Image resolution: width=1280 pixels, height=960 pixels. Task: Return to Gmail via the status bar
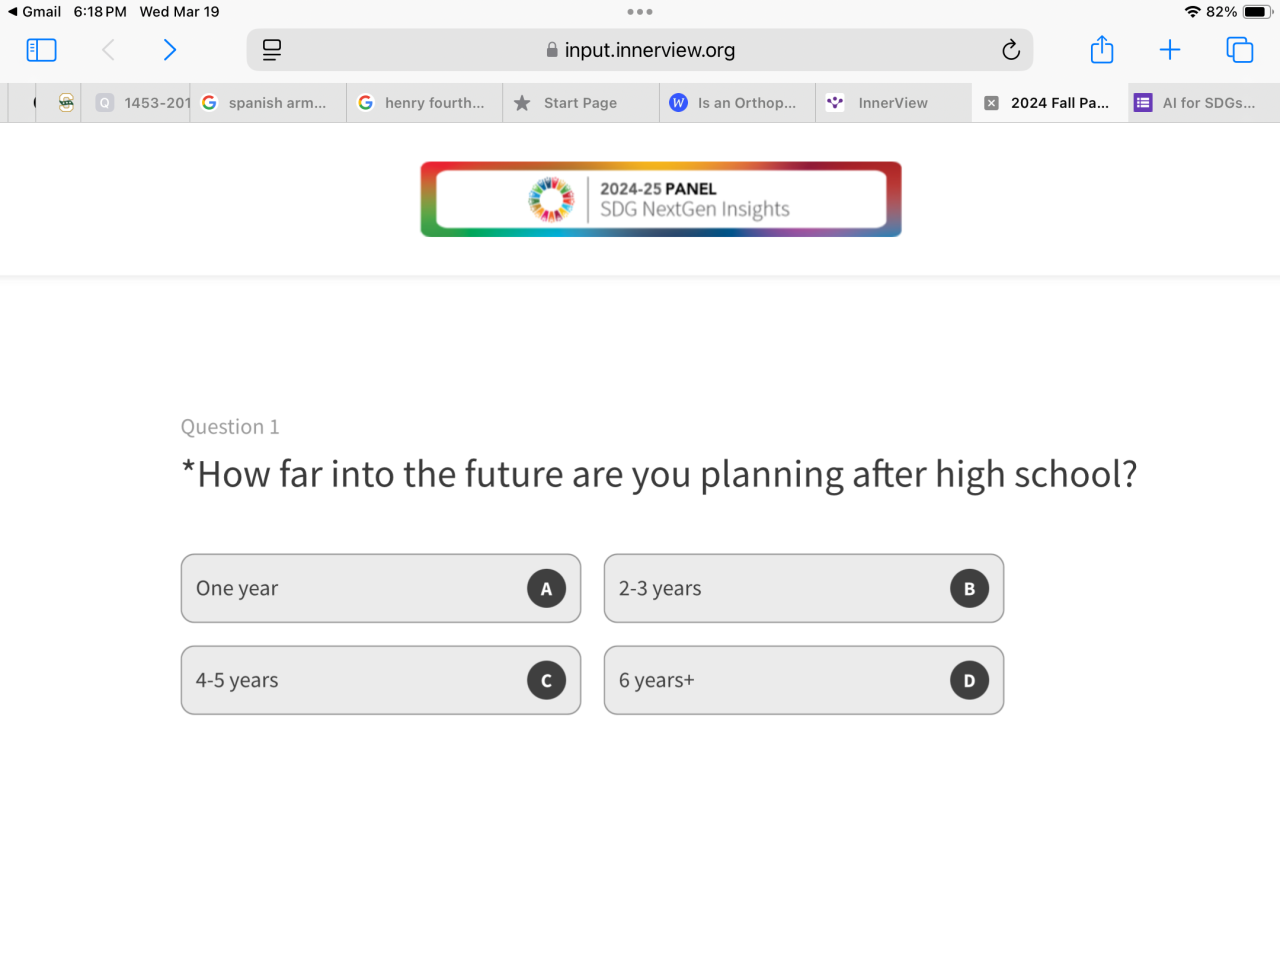click(34, 12)
